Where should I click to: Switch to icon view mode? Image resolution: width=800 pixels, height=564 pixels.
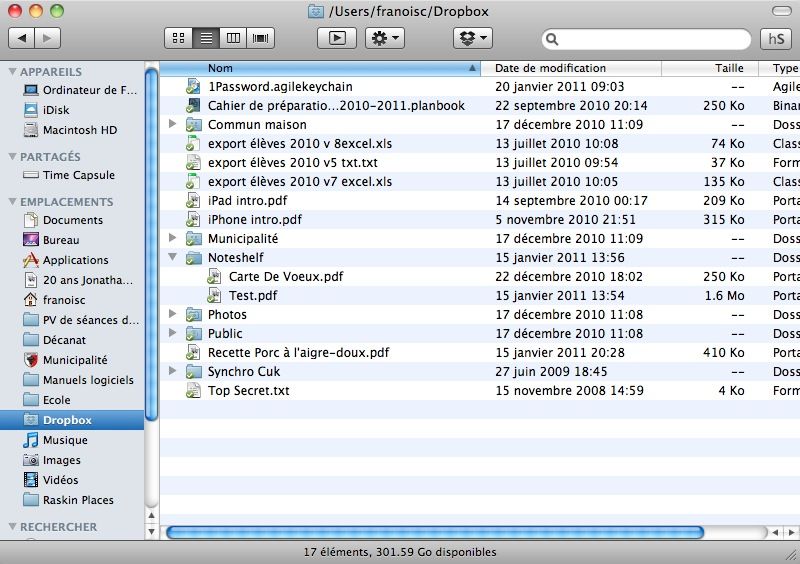point(178,38)
